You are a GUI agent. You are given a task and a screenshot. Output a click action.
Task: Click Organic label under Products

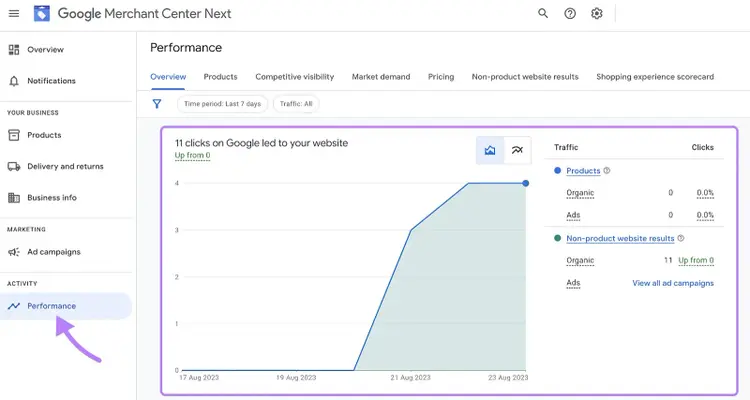pos(580,193)
